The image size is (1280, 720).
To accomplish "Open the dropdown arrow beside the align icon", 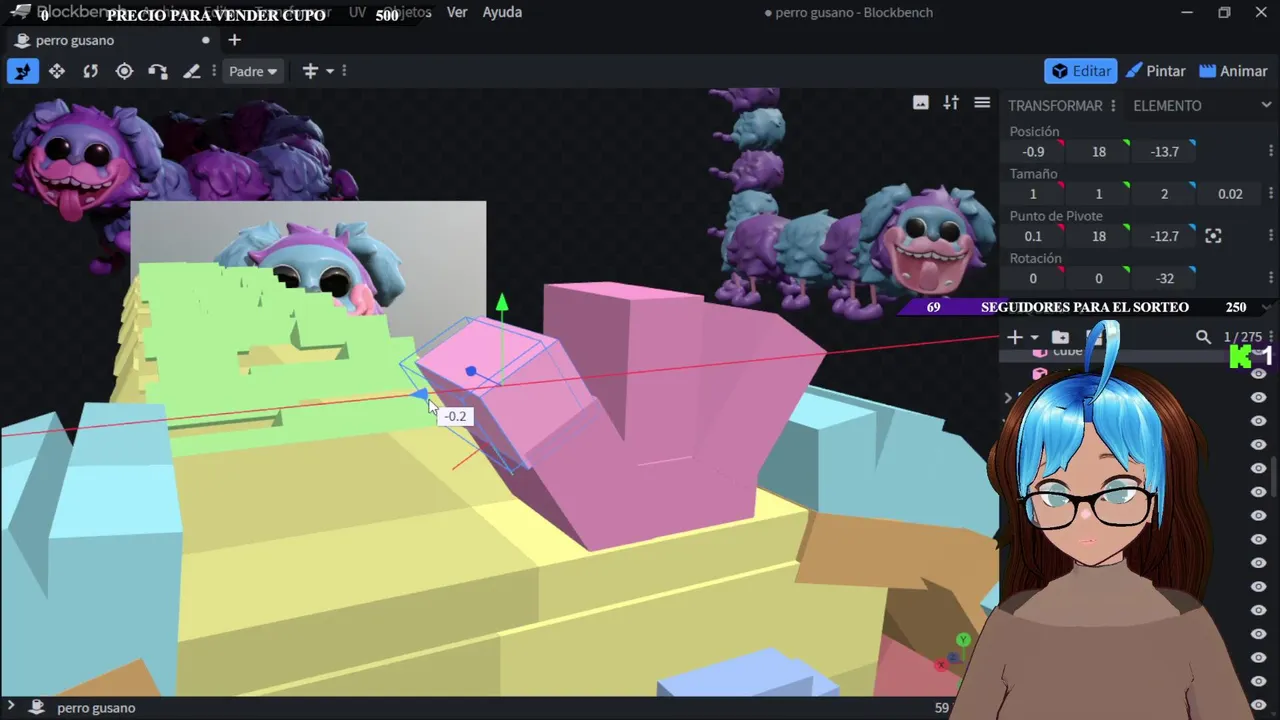I will coord(329,71).
